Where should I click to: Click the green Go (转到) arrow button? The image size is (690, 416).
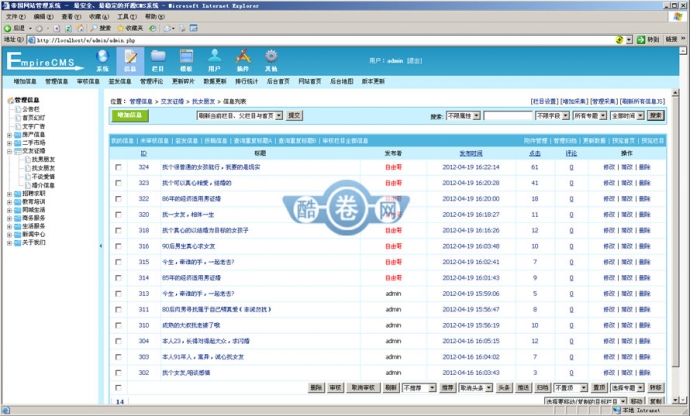click(x=641, y=40)
